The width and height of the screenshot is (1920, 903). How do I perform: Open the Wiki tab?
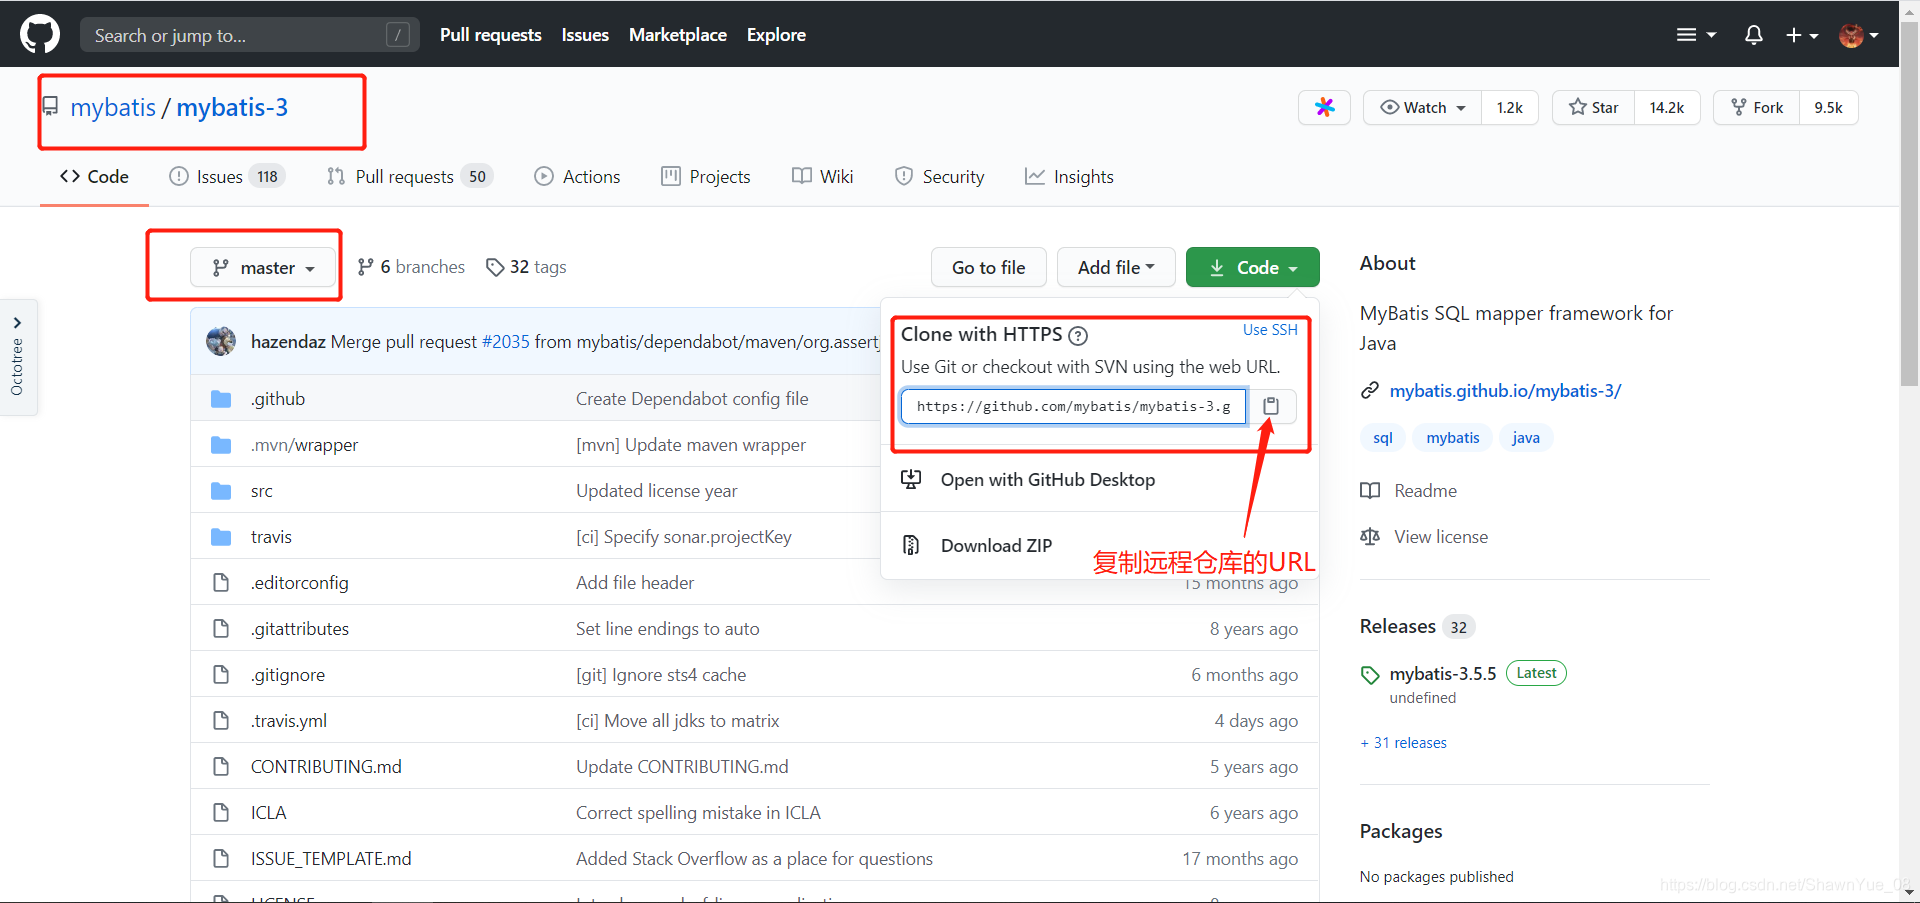(823, 177)
